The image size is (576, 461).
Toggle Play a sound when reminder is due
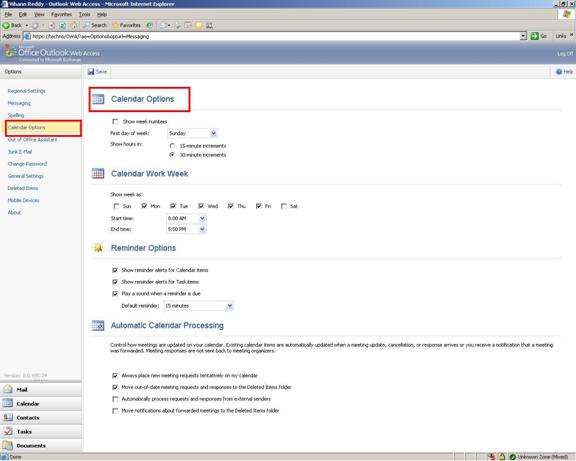pyautogui.click(x=115, y=293)
